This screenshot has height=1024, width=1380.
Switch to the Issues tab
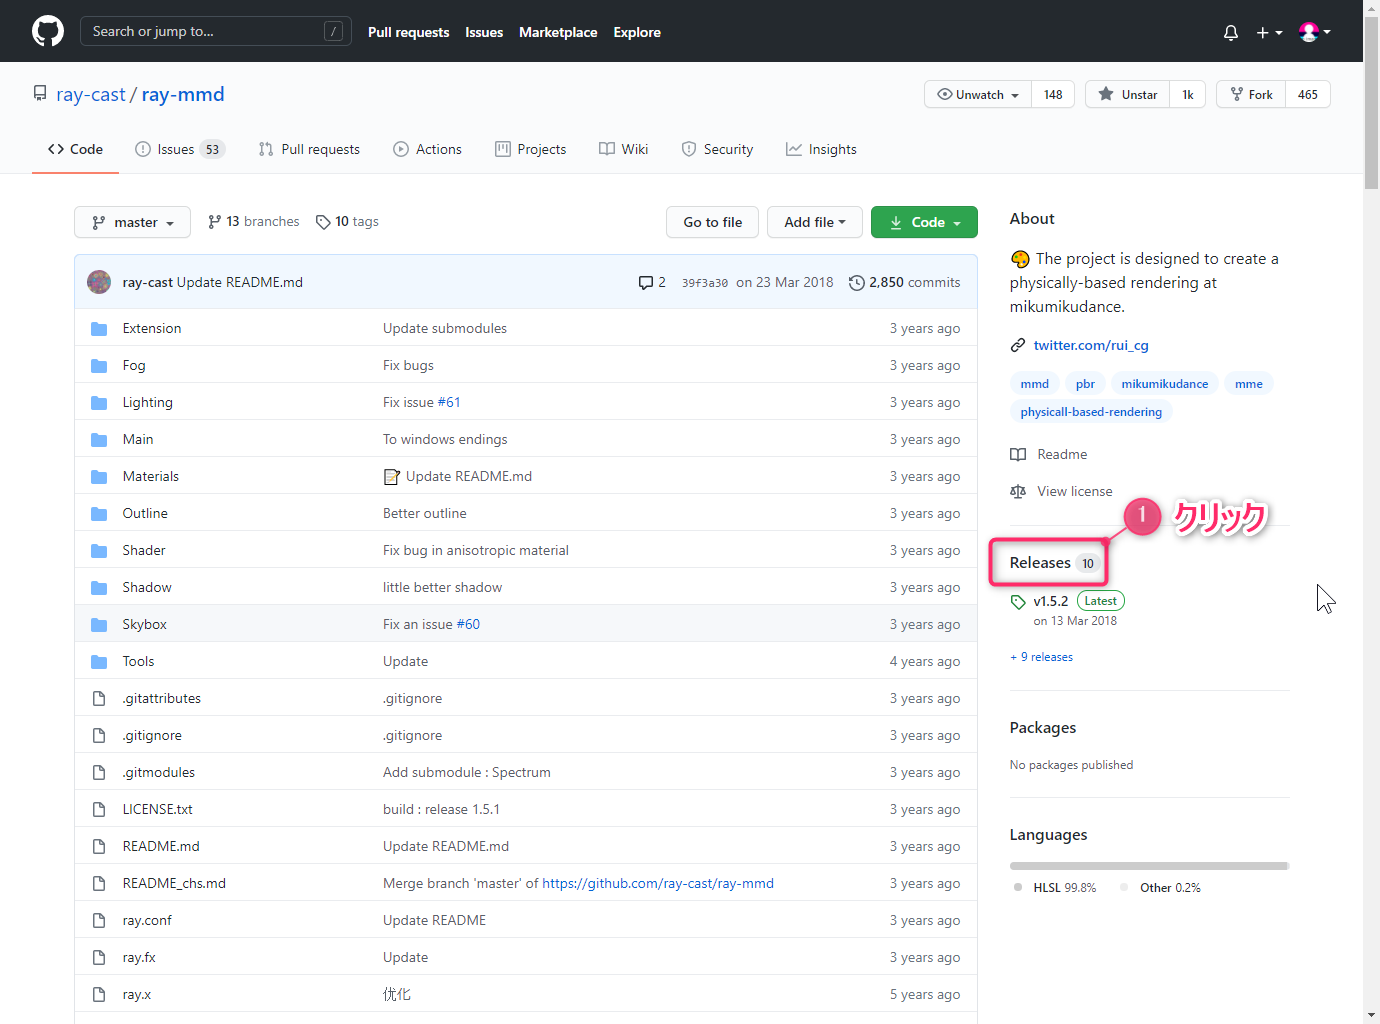[180, 149]
